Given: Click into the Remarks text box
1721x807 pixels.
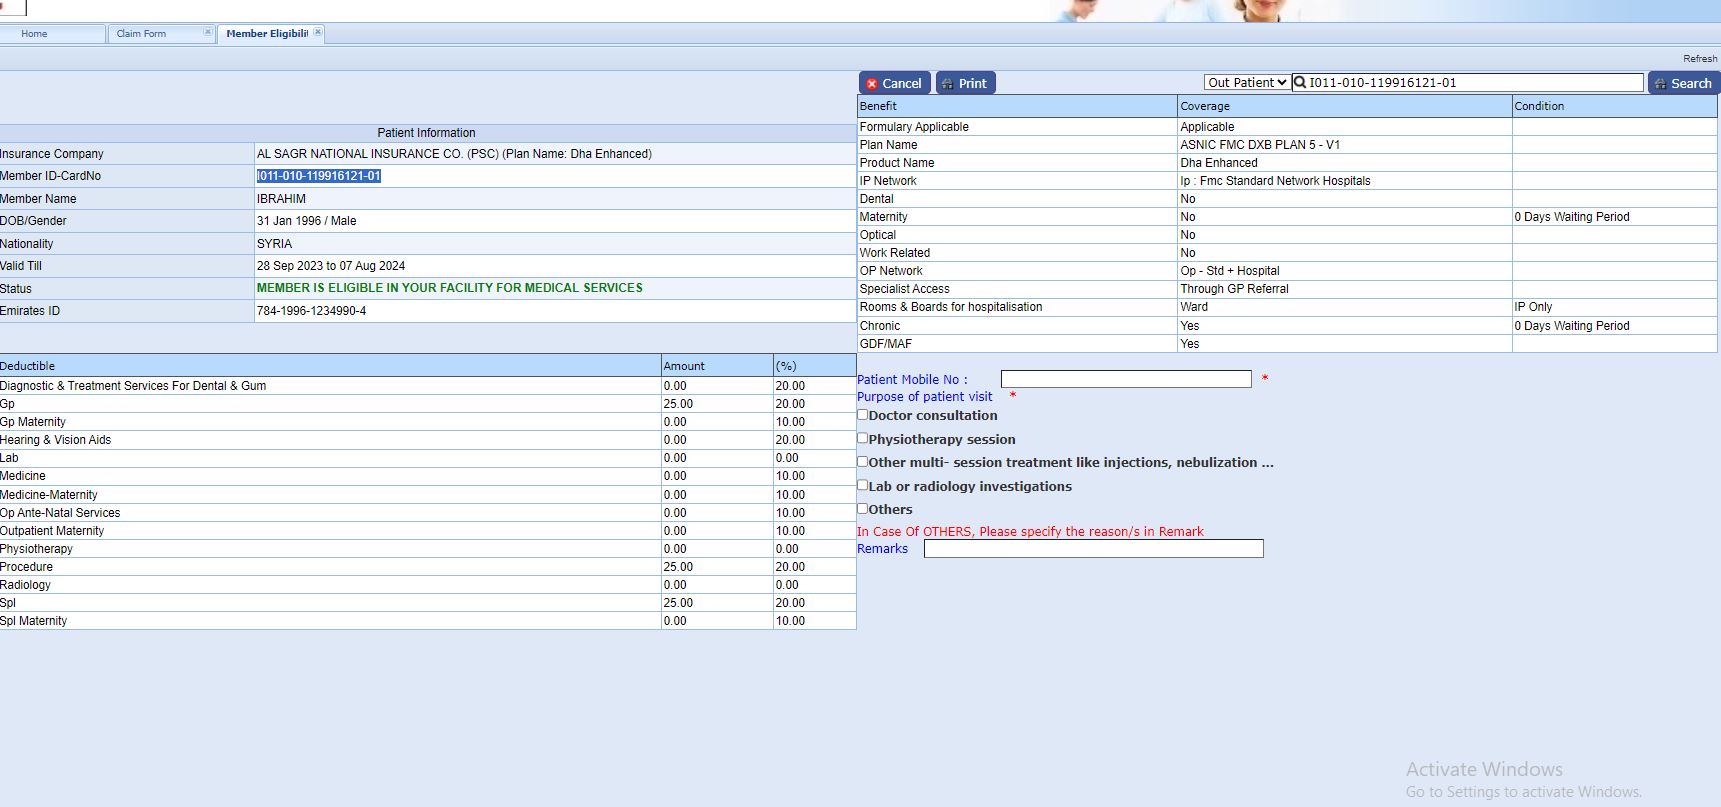Looking at the screenshot, I should (1093, 549).
